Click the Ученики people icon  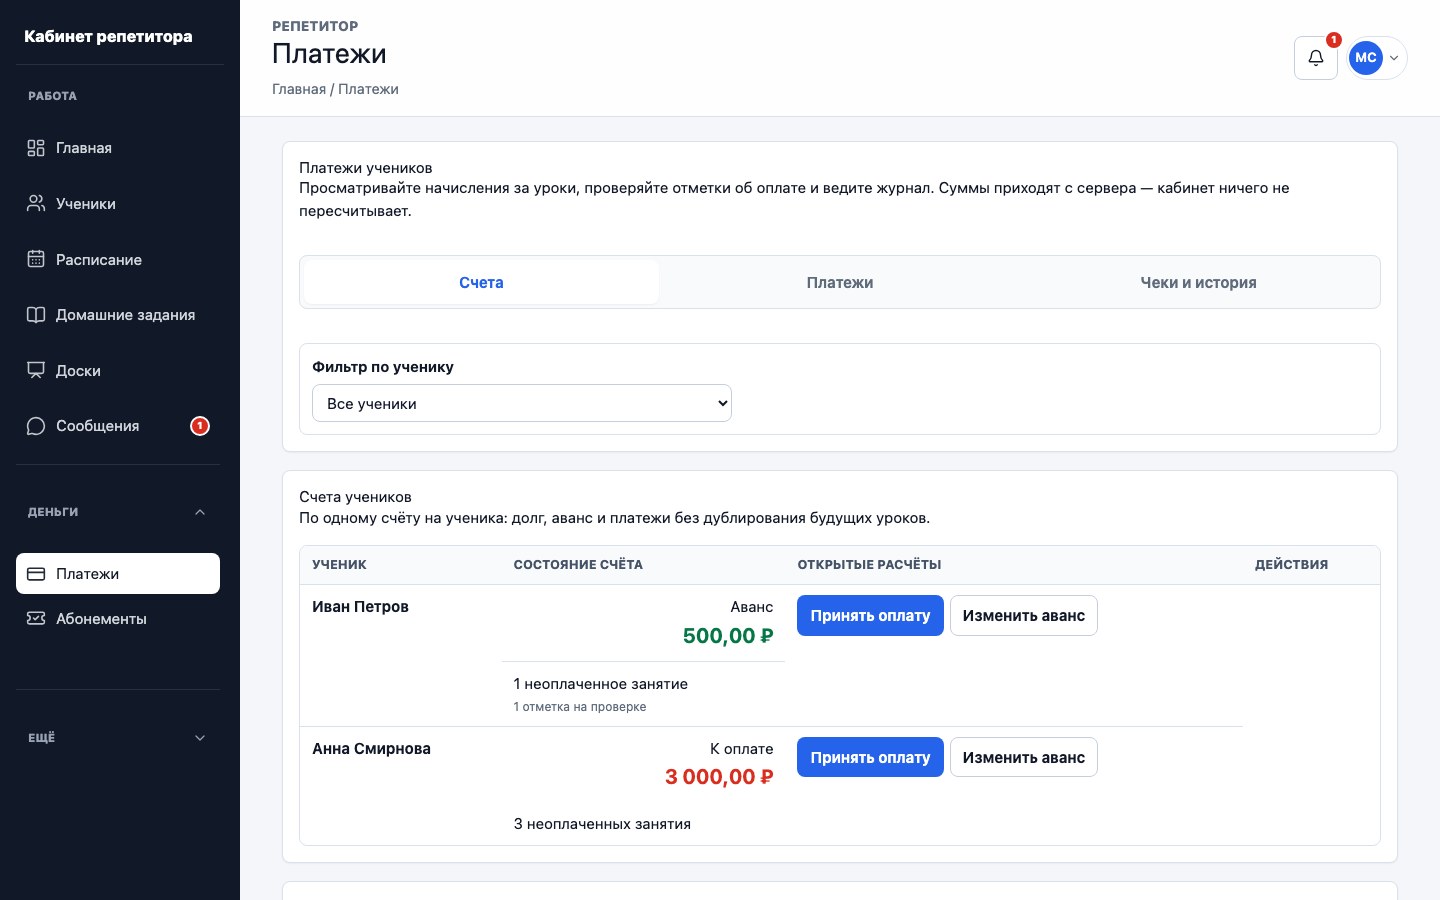pyautogui.click(x=36, y=204)
